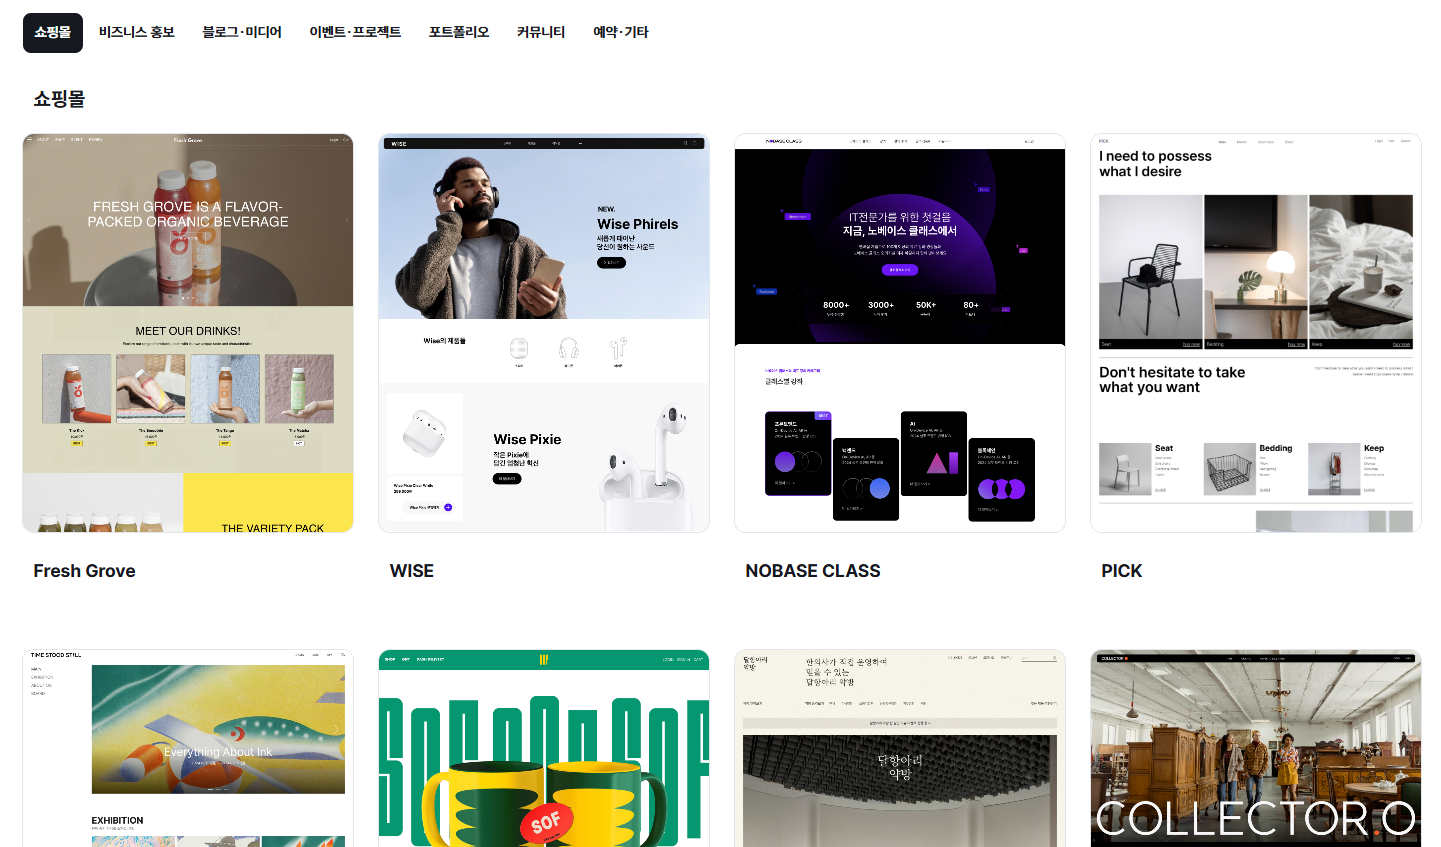
Task: Open the 커뮤니티 tab
Action: point(541,32)
